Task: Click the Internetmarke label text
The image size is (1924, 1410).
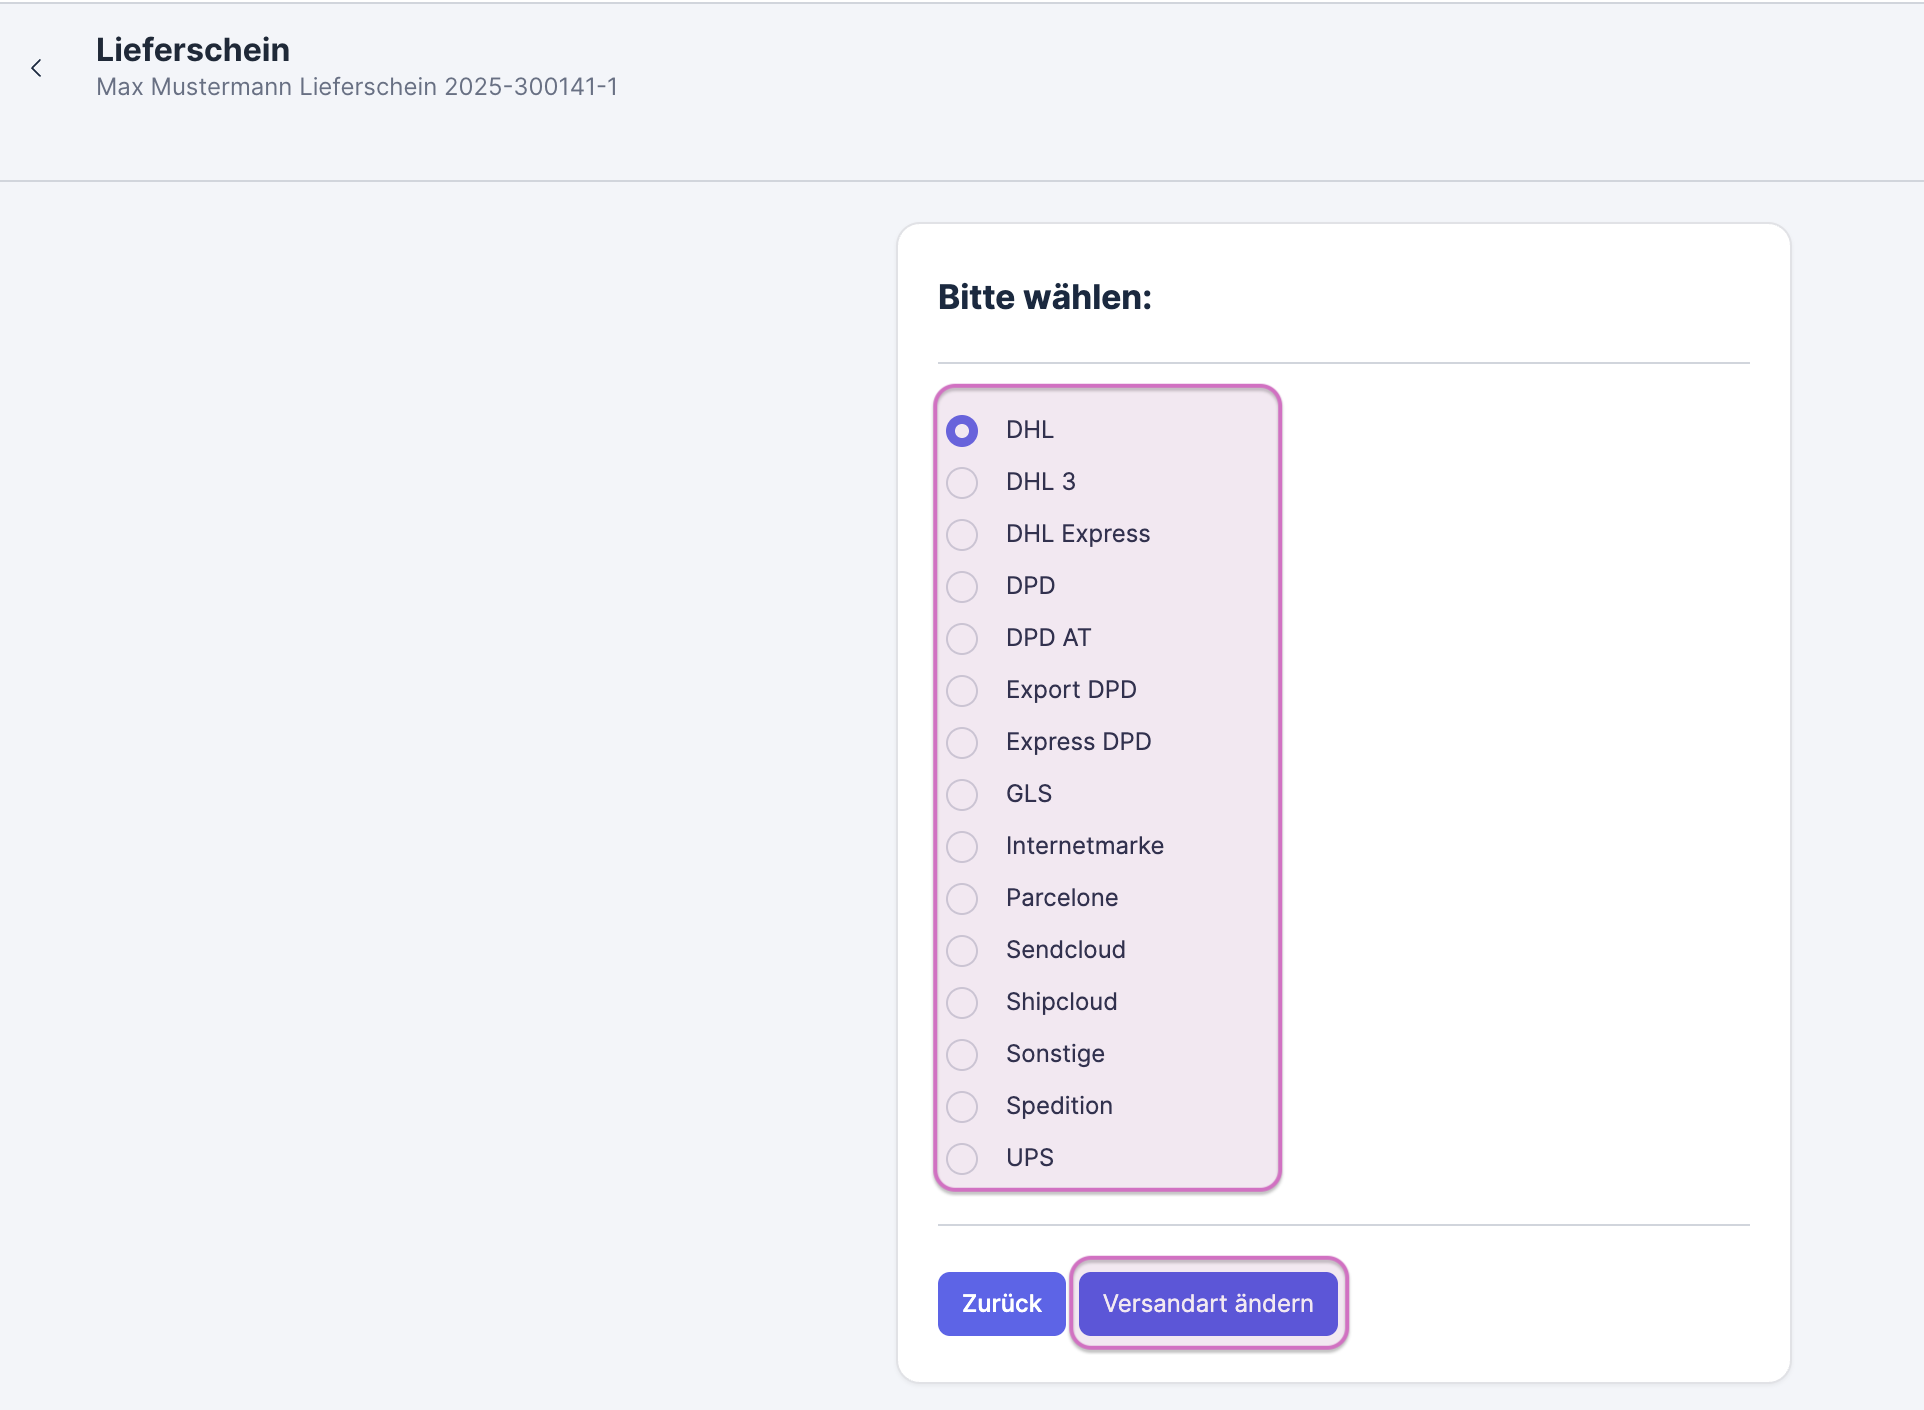Action: point(1084,846)
